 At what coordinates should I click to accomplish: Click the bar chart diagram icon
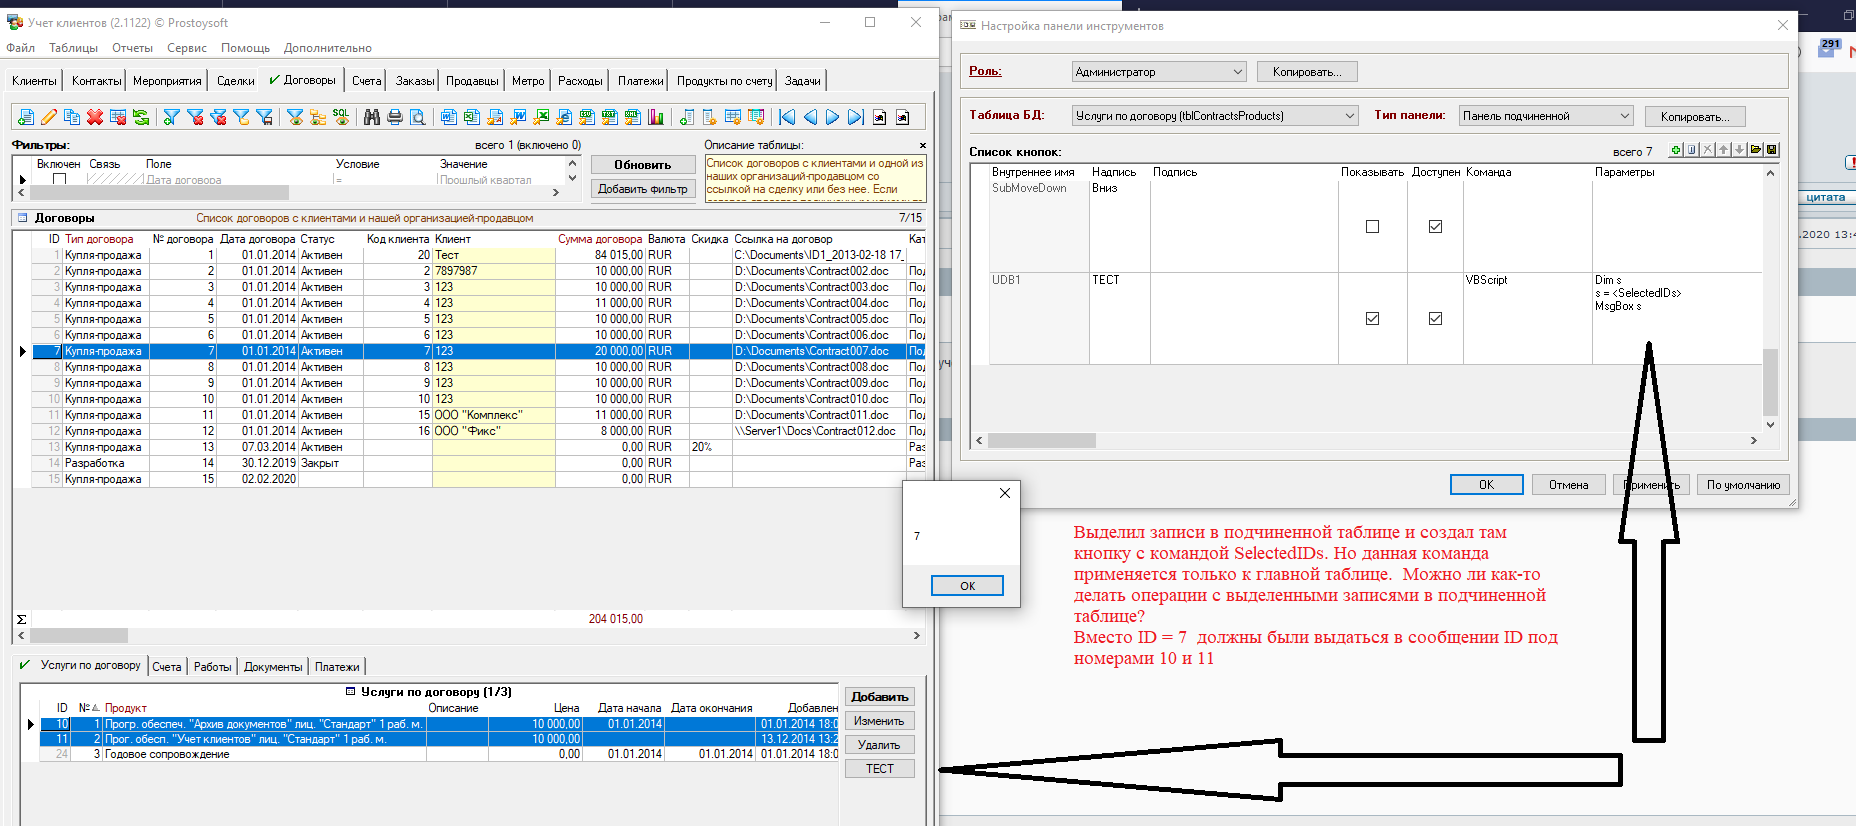pyautogui.click(x=656, y=117)
